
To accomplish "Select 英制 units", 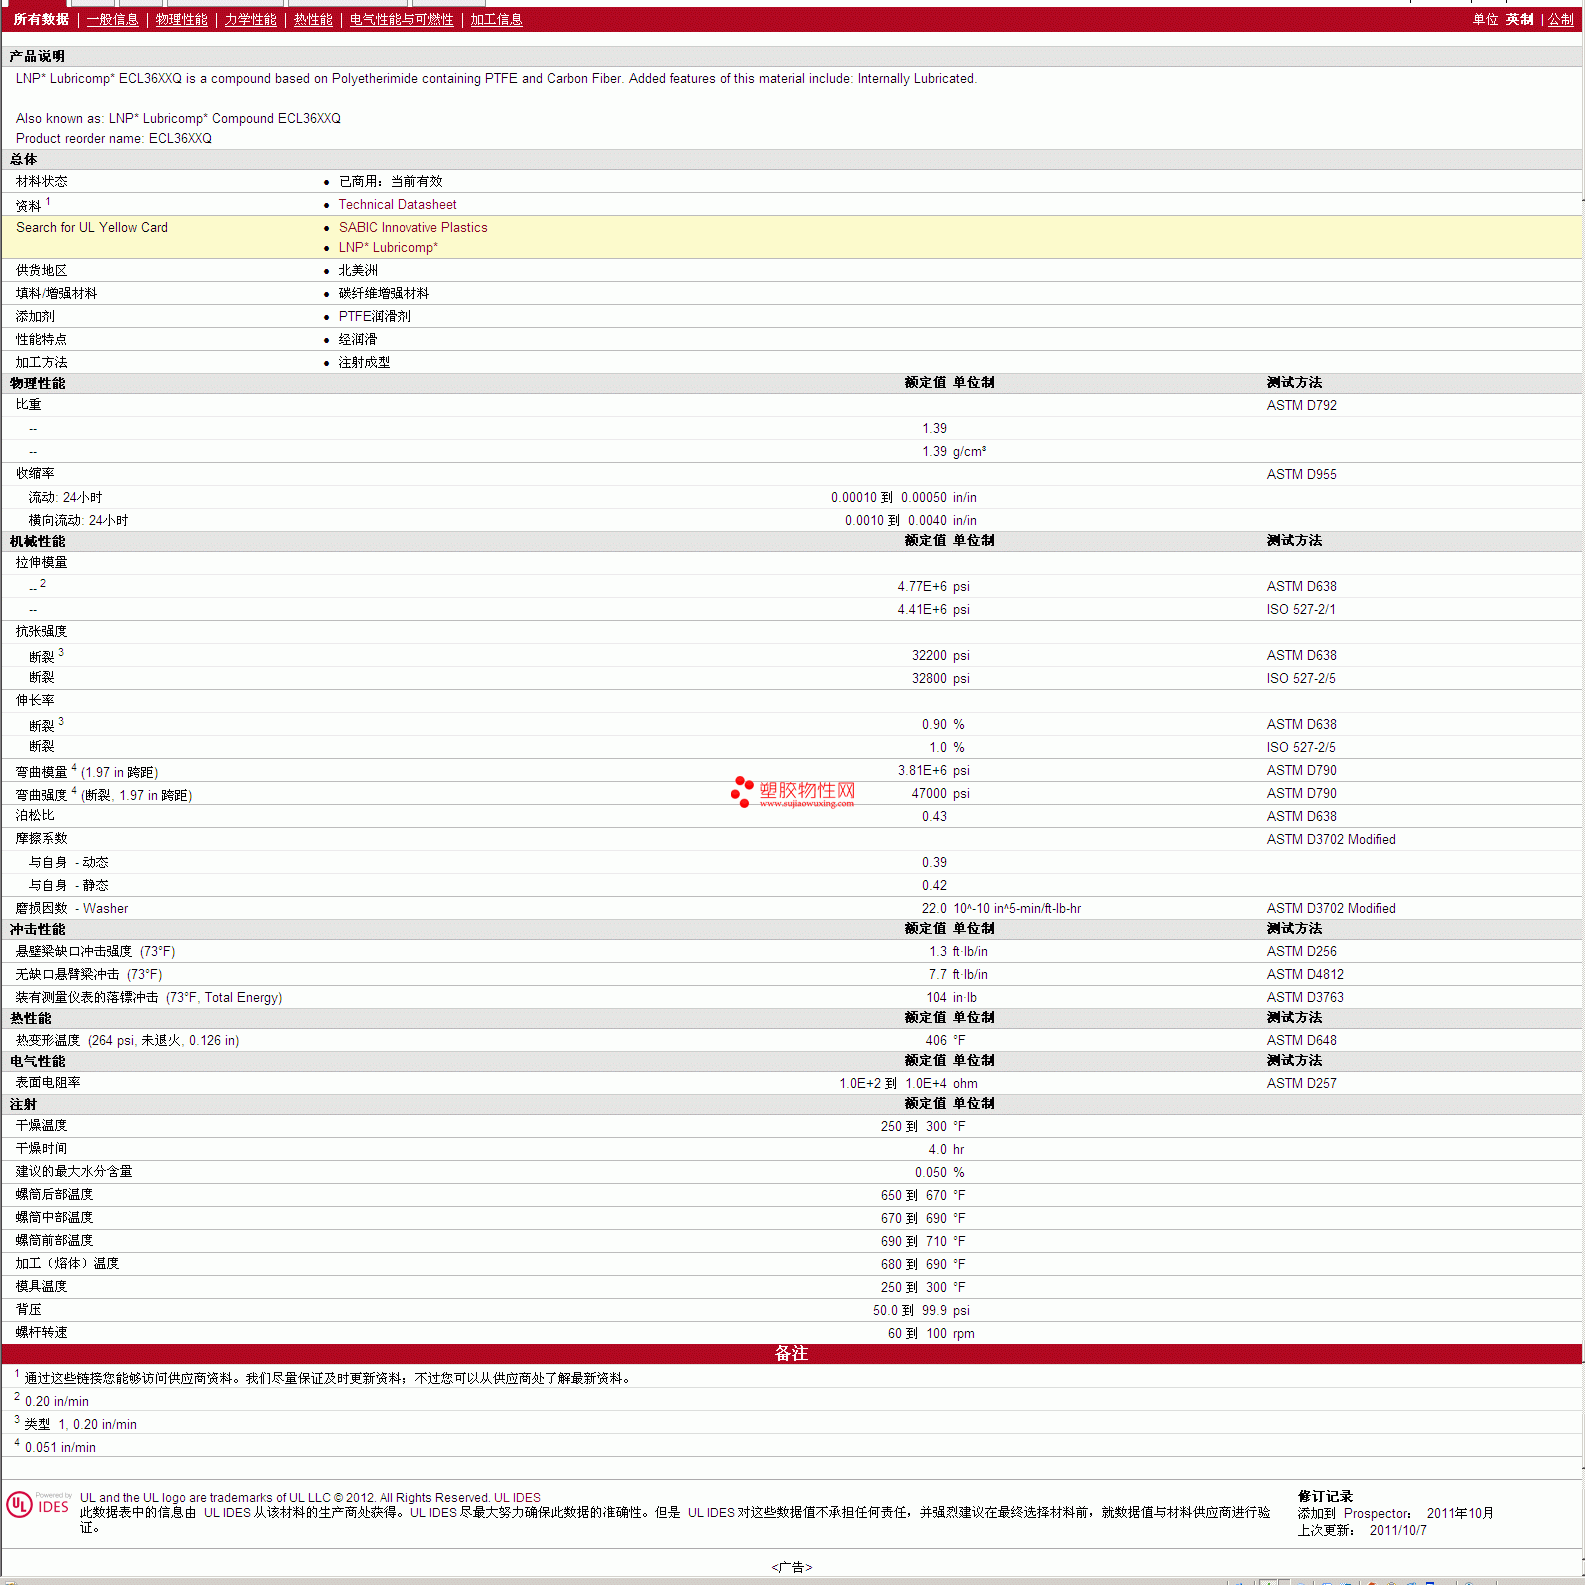I will (1519, 20).
